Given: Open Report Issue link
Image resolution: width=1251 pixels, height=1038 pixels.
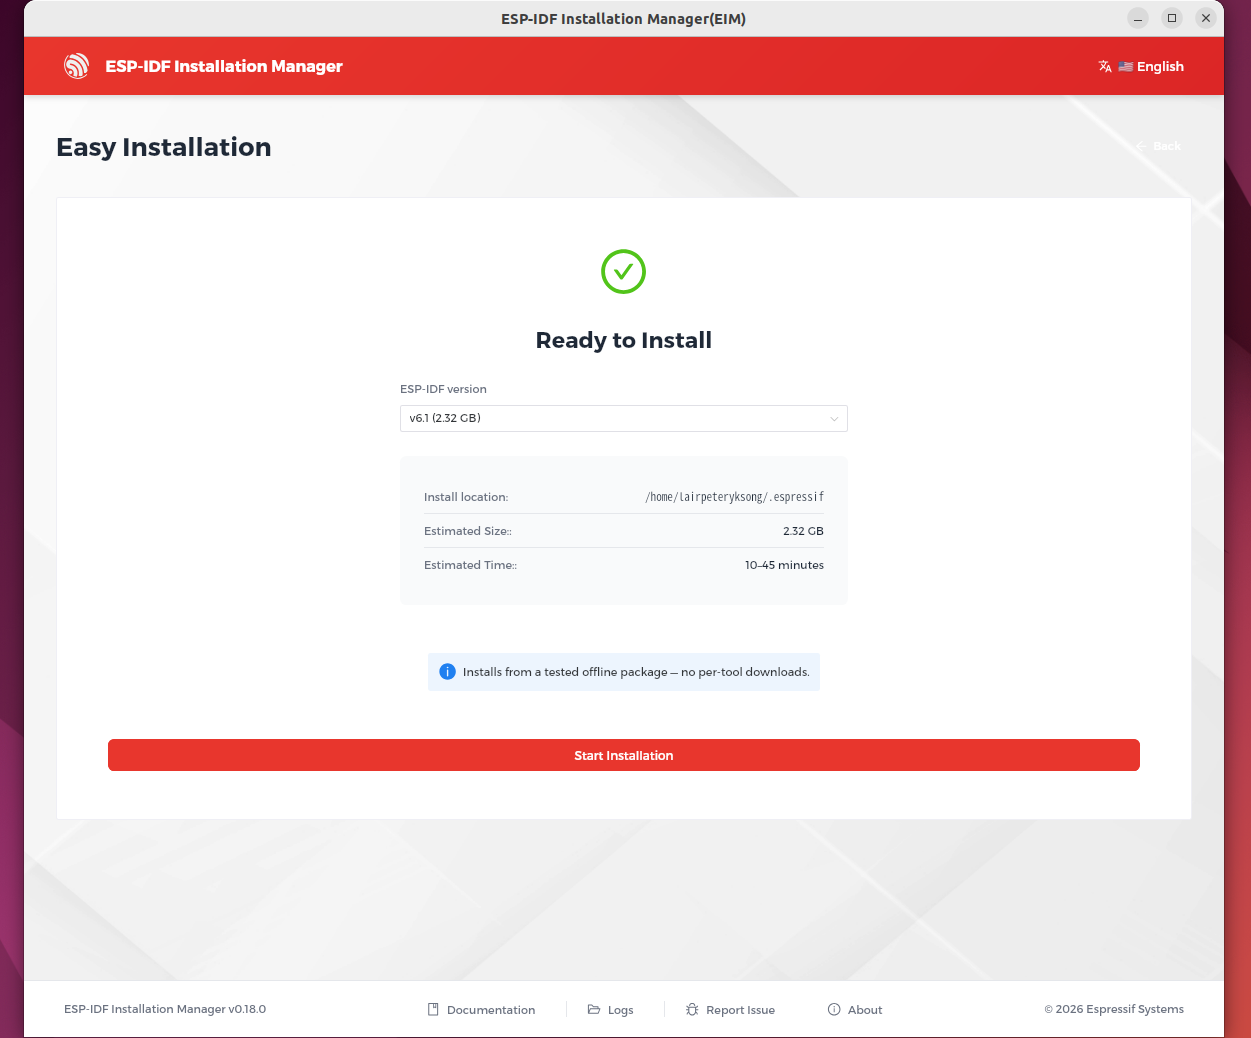Looking at the screenshot, I should click(x=730, y=1010).
